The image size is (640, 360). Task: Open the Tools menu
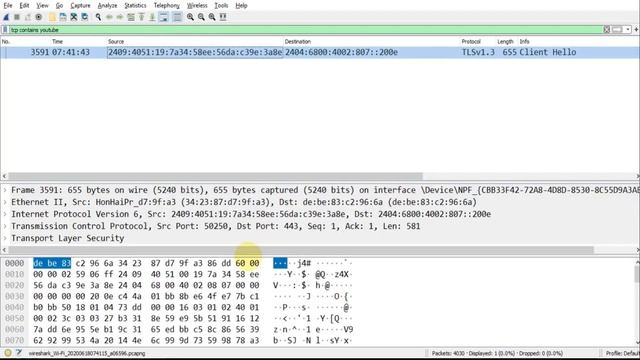pyautogui.click(x=221, y=5)
